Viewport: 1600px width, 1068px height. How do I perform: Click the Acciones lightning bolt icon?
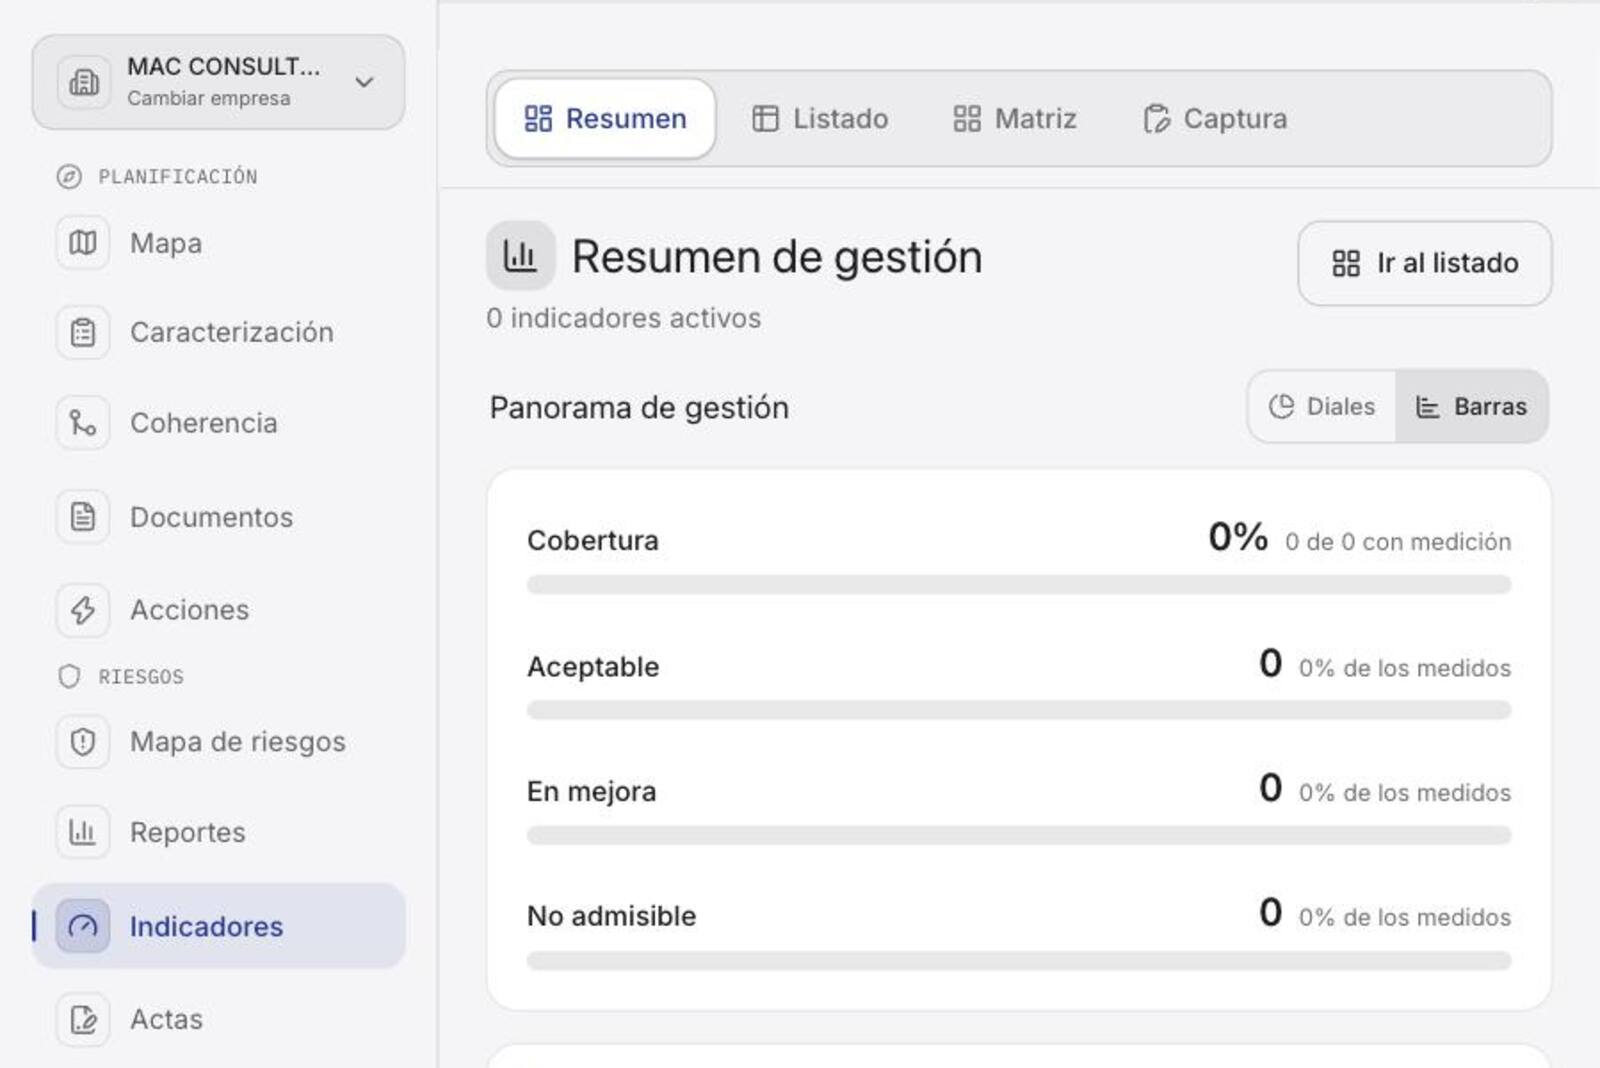[83, 610]
